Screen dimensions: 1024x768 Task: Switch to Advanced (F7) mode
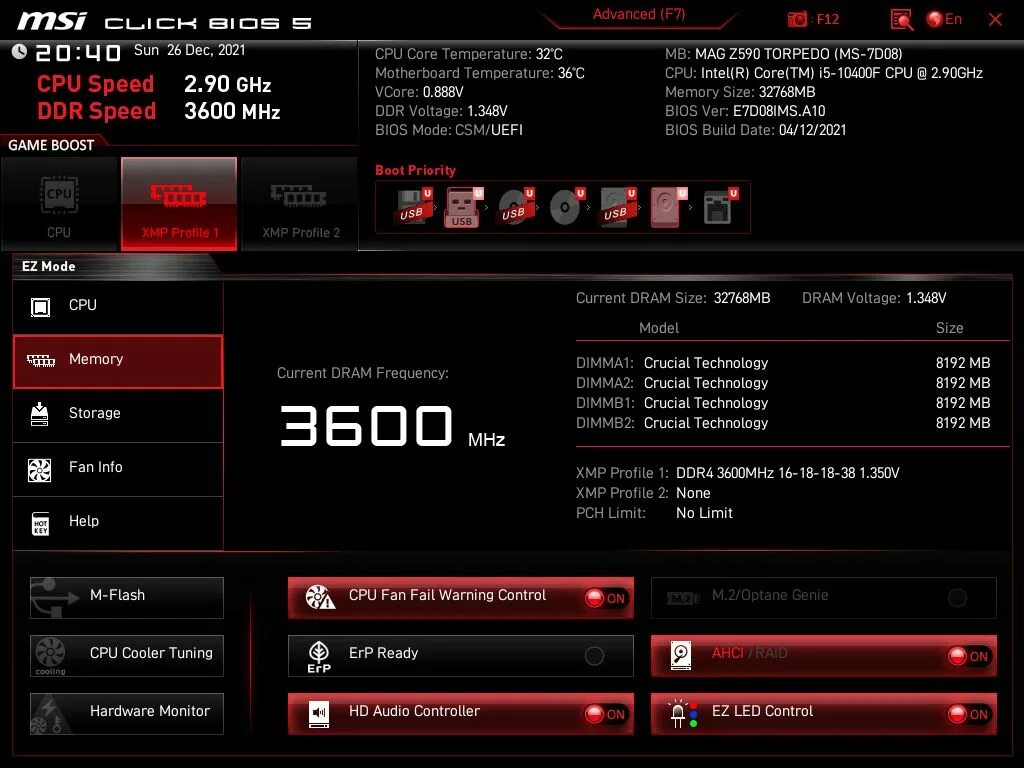(639, 14)
